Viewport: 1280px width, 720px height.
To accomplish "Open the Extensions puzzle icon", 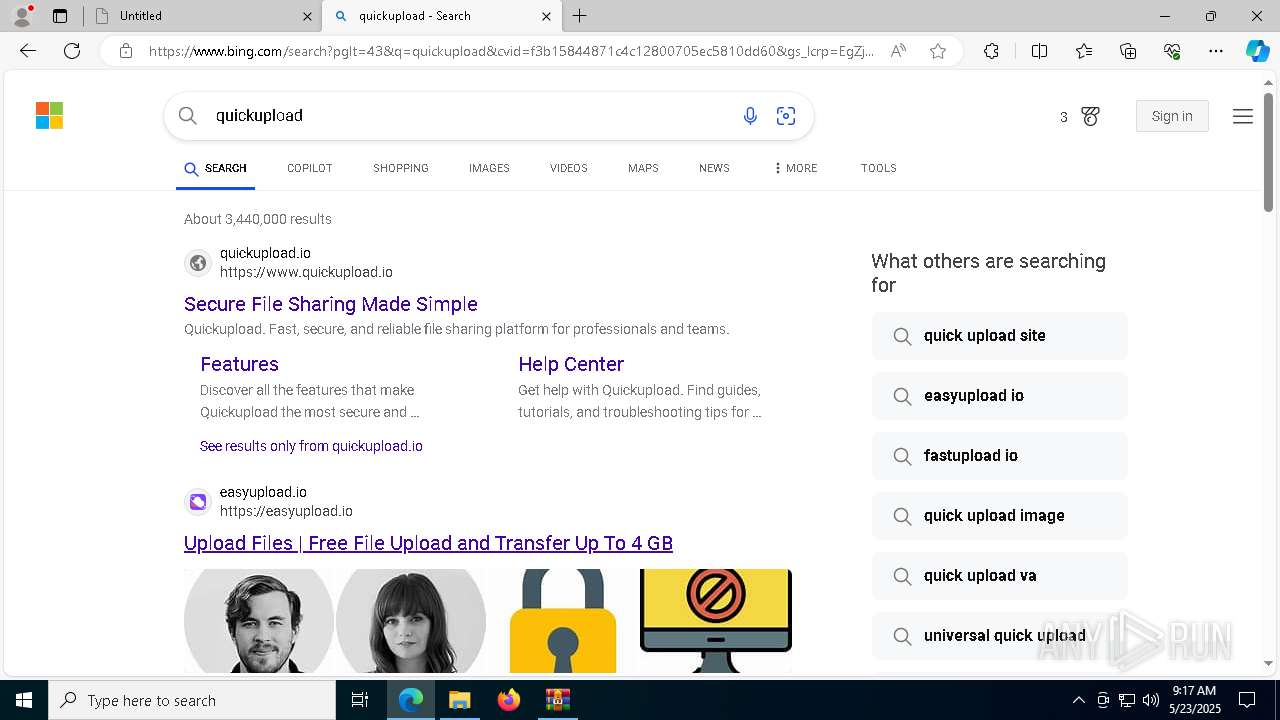I will (x=991, y=51).
